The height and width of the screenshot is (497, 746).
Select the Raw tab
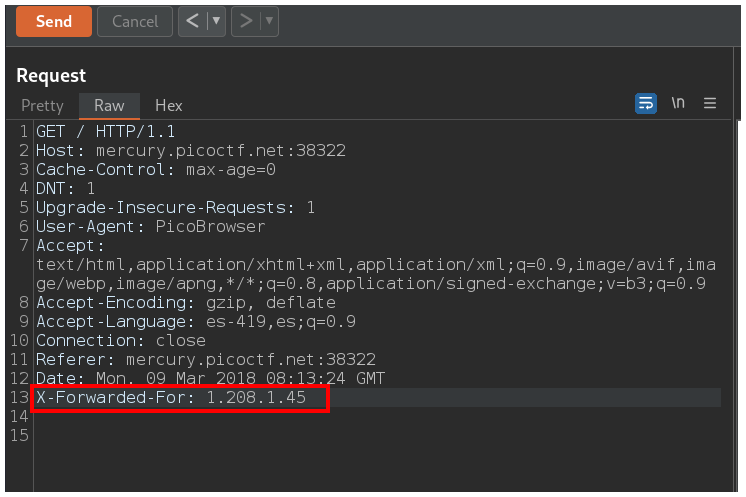point(109,105)
